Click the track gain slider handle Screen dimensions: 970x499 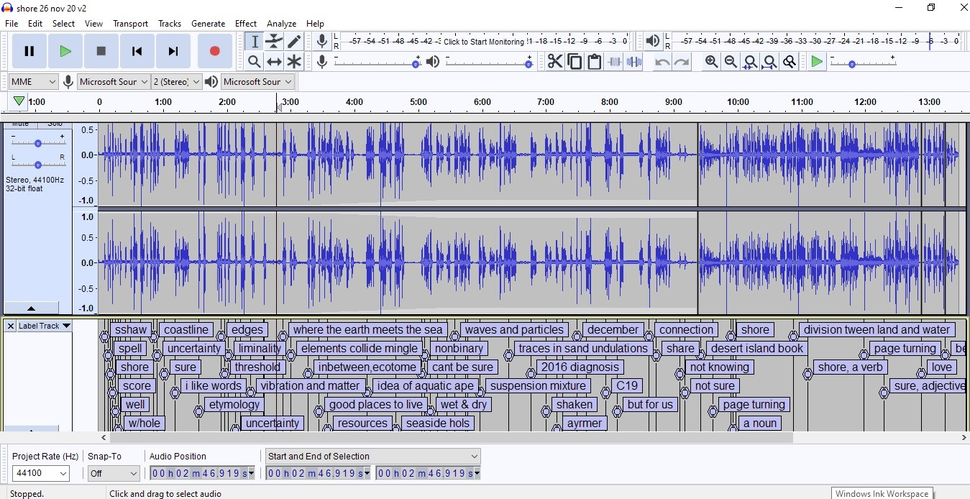[37, 144]
